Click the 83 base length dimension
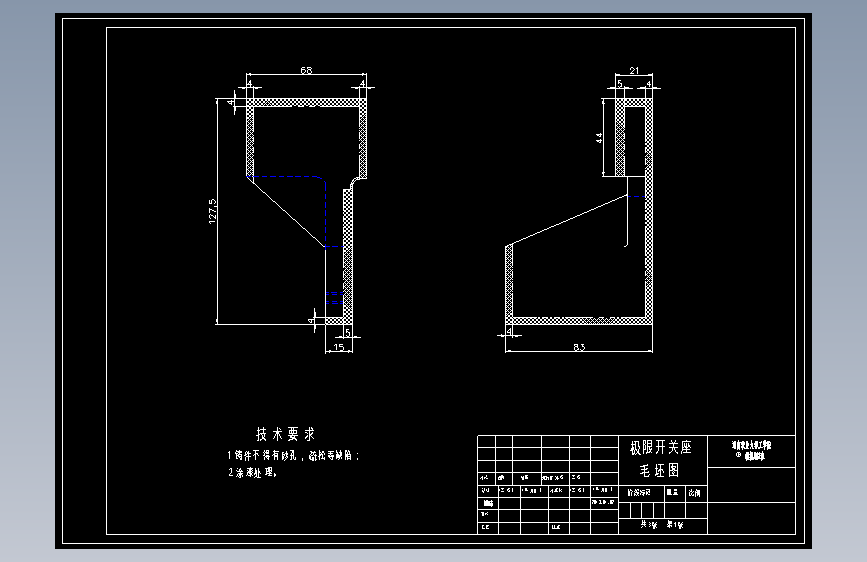Viewport: 867px width, 562px height. 579,347
